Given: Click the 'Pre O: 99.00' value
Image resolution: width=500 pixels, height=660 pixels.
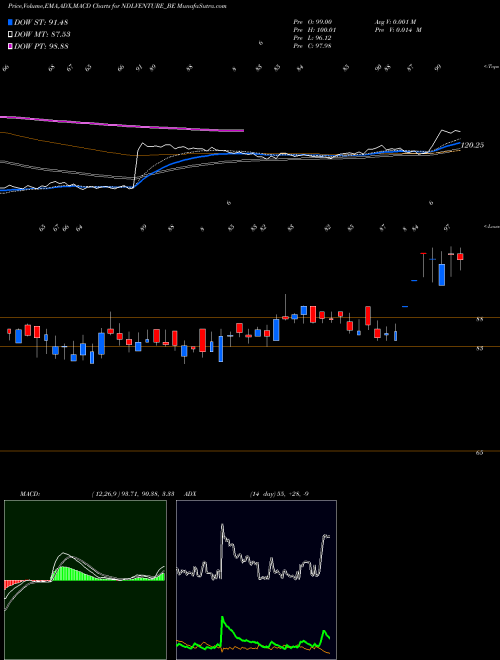Looking at the screenshot, I should (x=312, y=21).
